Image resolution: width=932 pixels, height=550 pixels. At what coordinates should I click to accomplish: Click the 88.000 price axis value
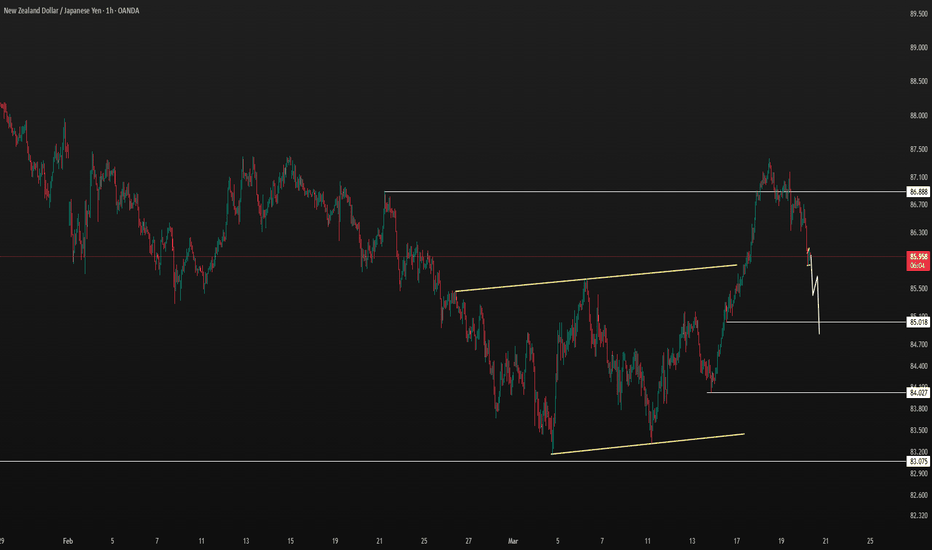coord(918,116)
